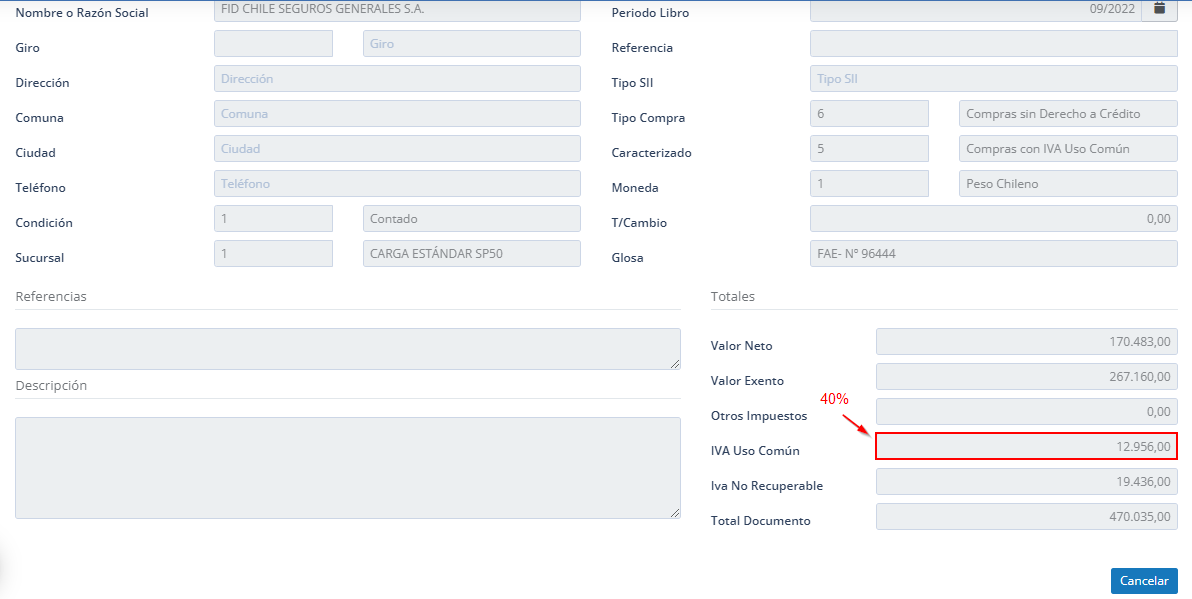Open the Periodo Libro calendar picker
Screen dimensions: 1192x599
pyautogui.click(x=1159, y=9)
